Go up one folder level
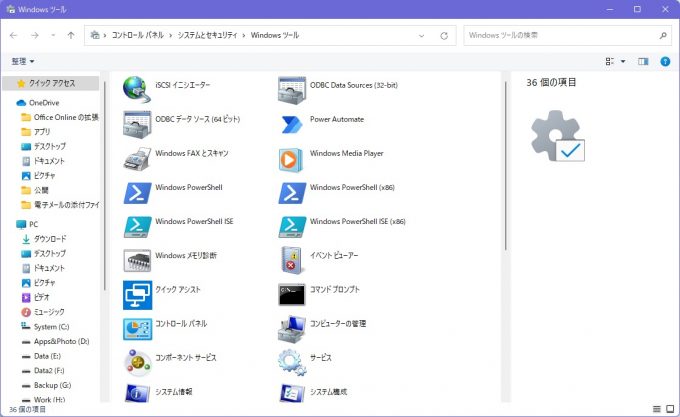Viewport: 680px width, 417px height. tap(71, 35)
